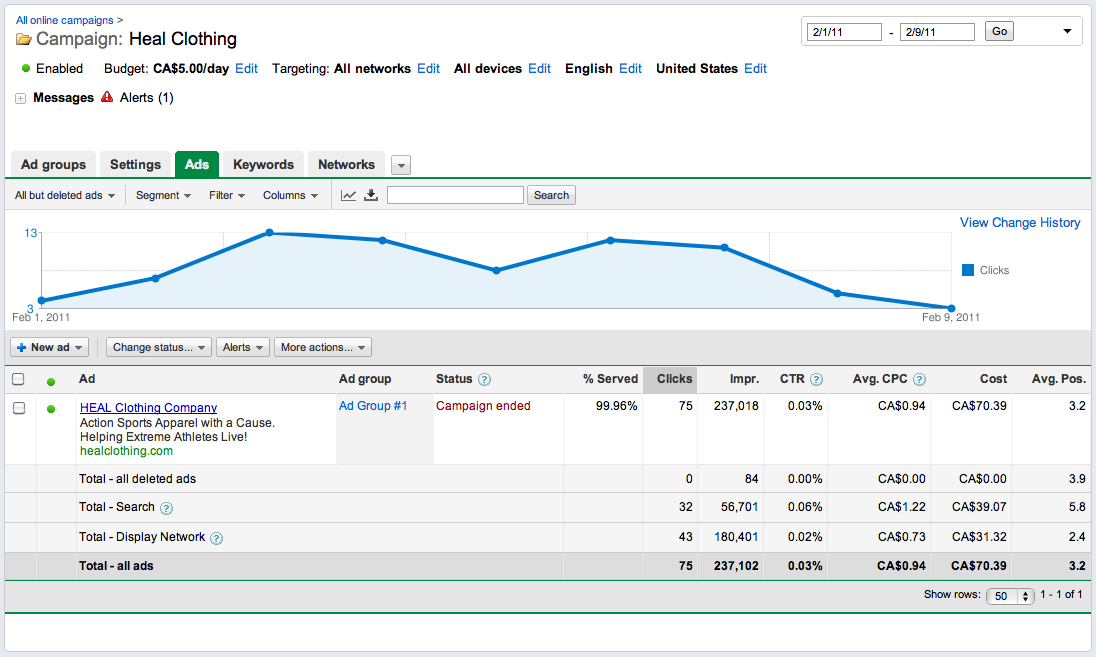
Task: Click help icon for Total - Display Network
Action: [x=217, y=538]
